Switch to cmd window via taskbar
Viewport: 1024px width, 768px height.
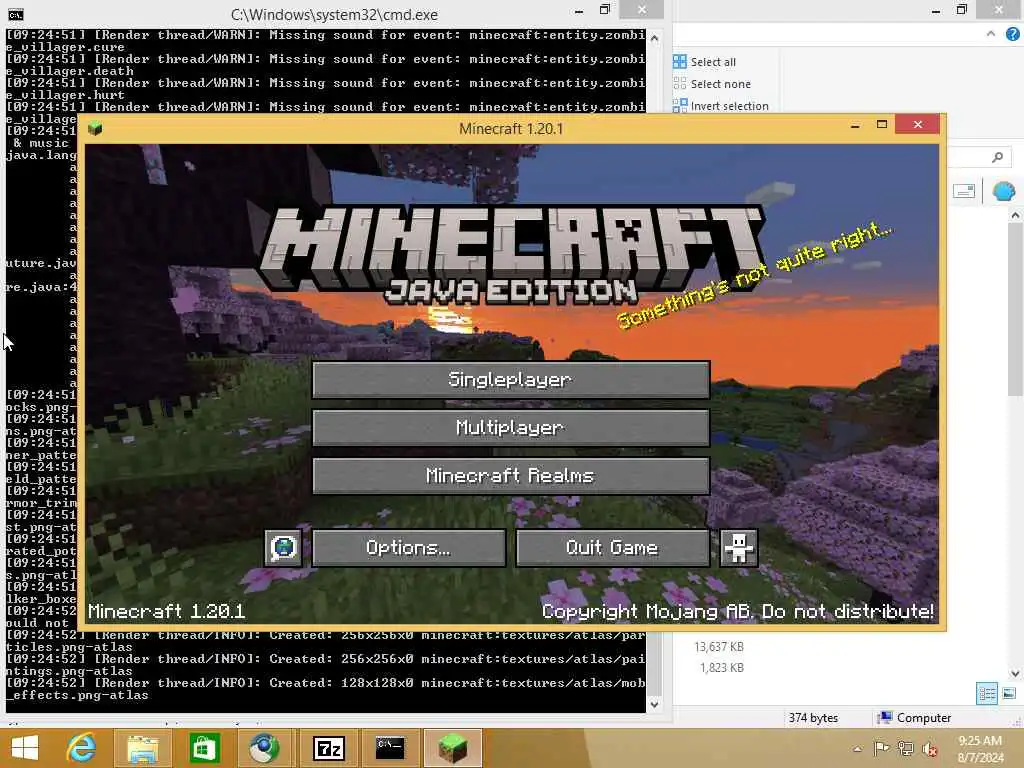[x=390, y=748]
